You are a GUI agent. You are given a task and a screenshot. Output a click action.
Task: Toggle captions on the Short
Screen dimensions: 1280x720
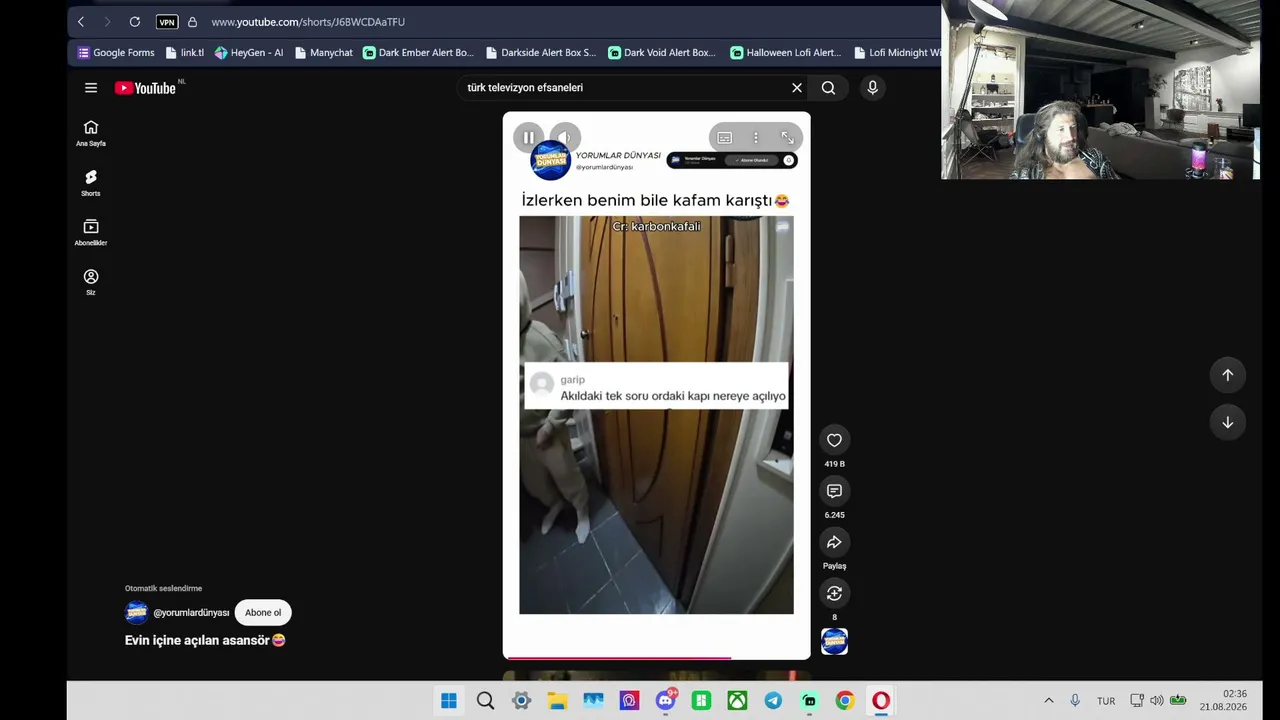725,137
